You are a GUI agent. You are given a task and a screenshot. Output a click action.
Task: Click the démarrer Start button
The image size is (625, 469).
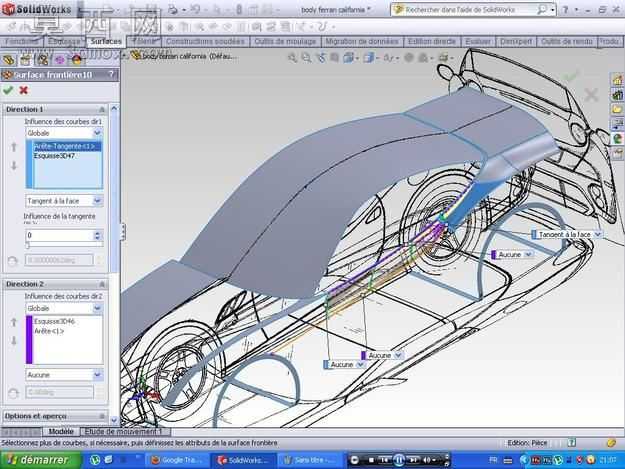pyautogui.click(x=40, y=460)
